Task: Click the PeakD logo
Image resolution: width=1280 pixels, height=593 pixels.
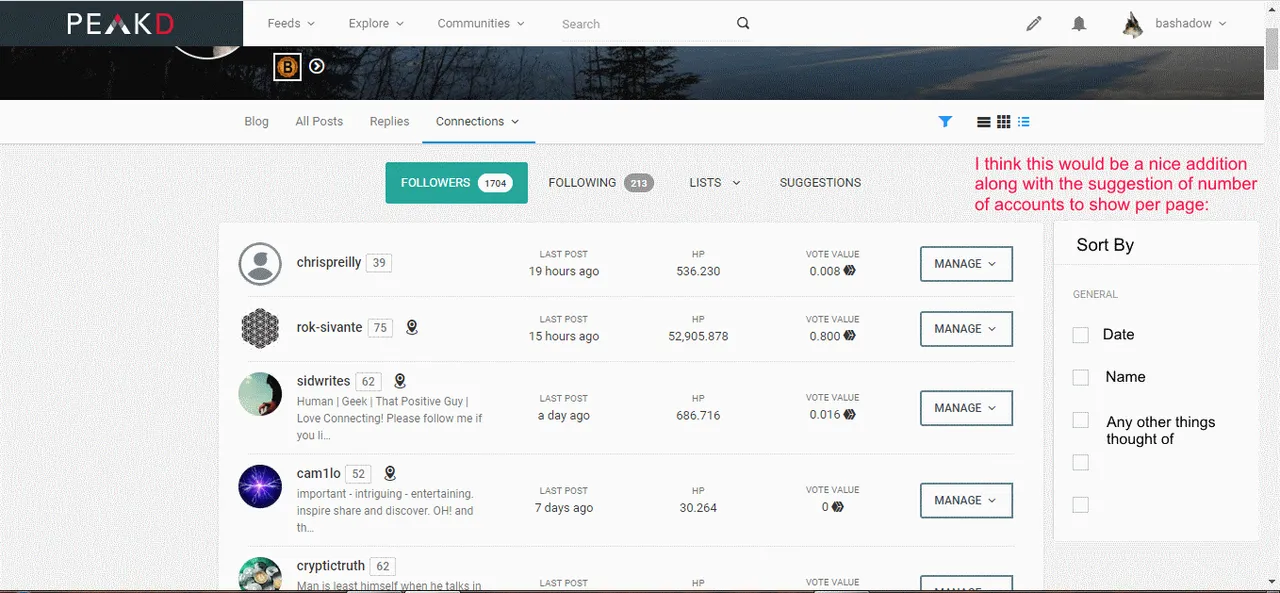Action: pos(120,23)
